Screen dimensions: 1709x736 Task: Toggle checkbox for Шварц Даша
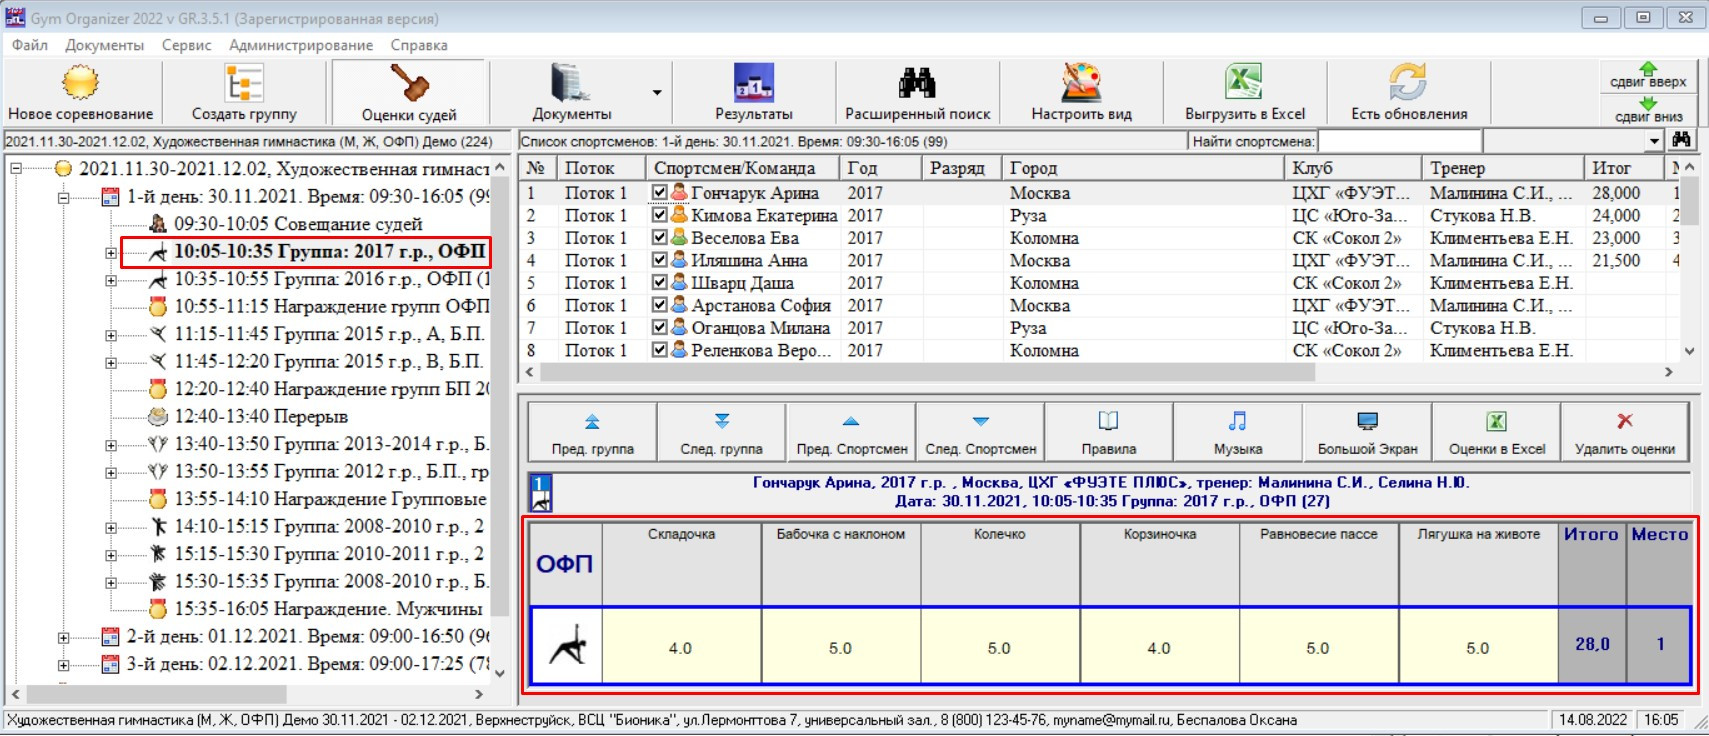click(659, 282)
